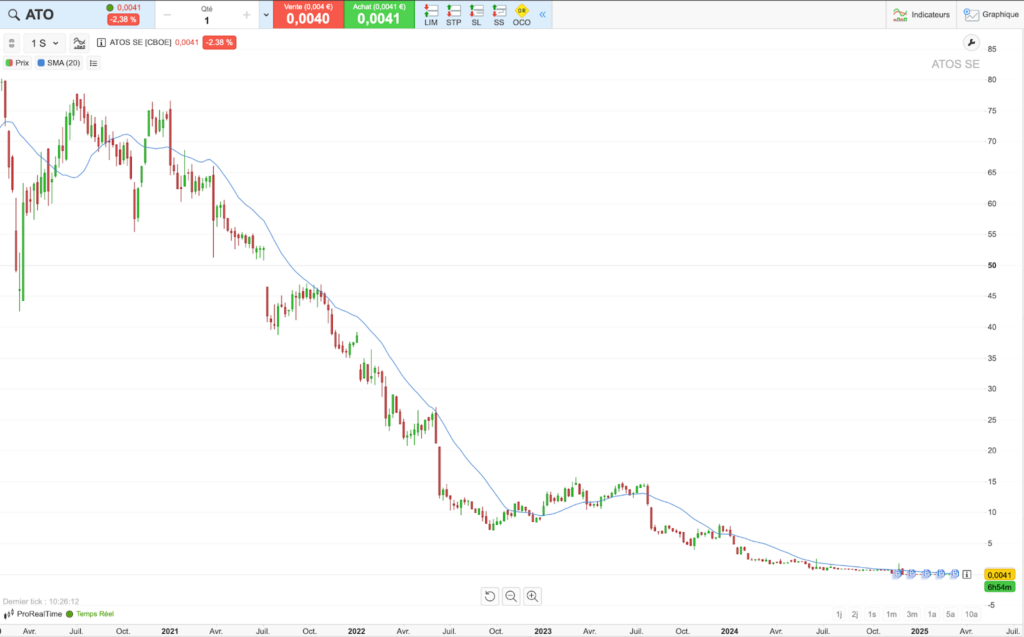The height and width of the screenshot is (637, 1024).
Task: Place an STP stop order
Action: pyautogui.click(x=454, y=14)
